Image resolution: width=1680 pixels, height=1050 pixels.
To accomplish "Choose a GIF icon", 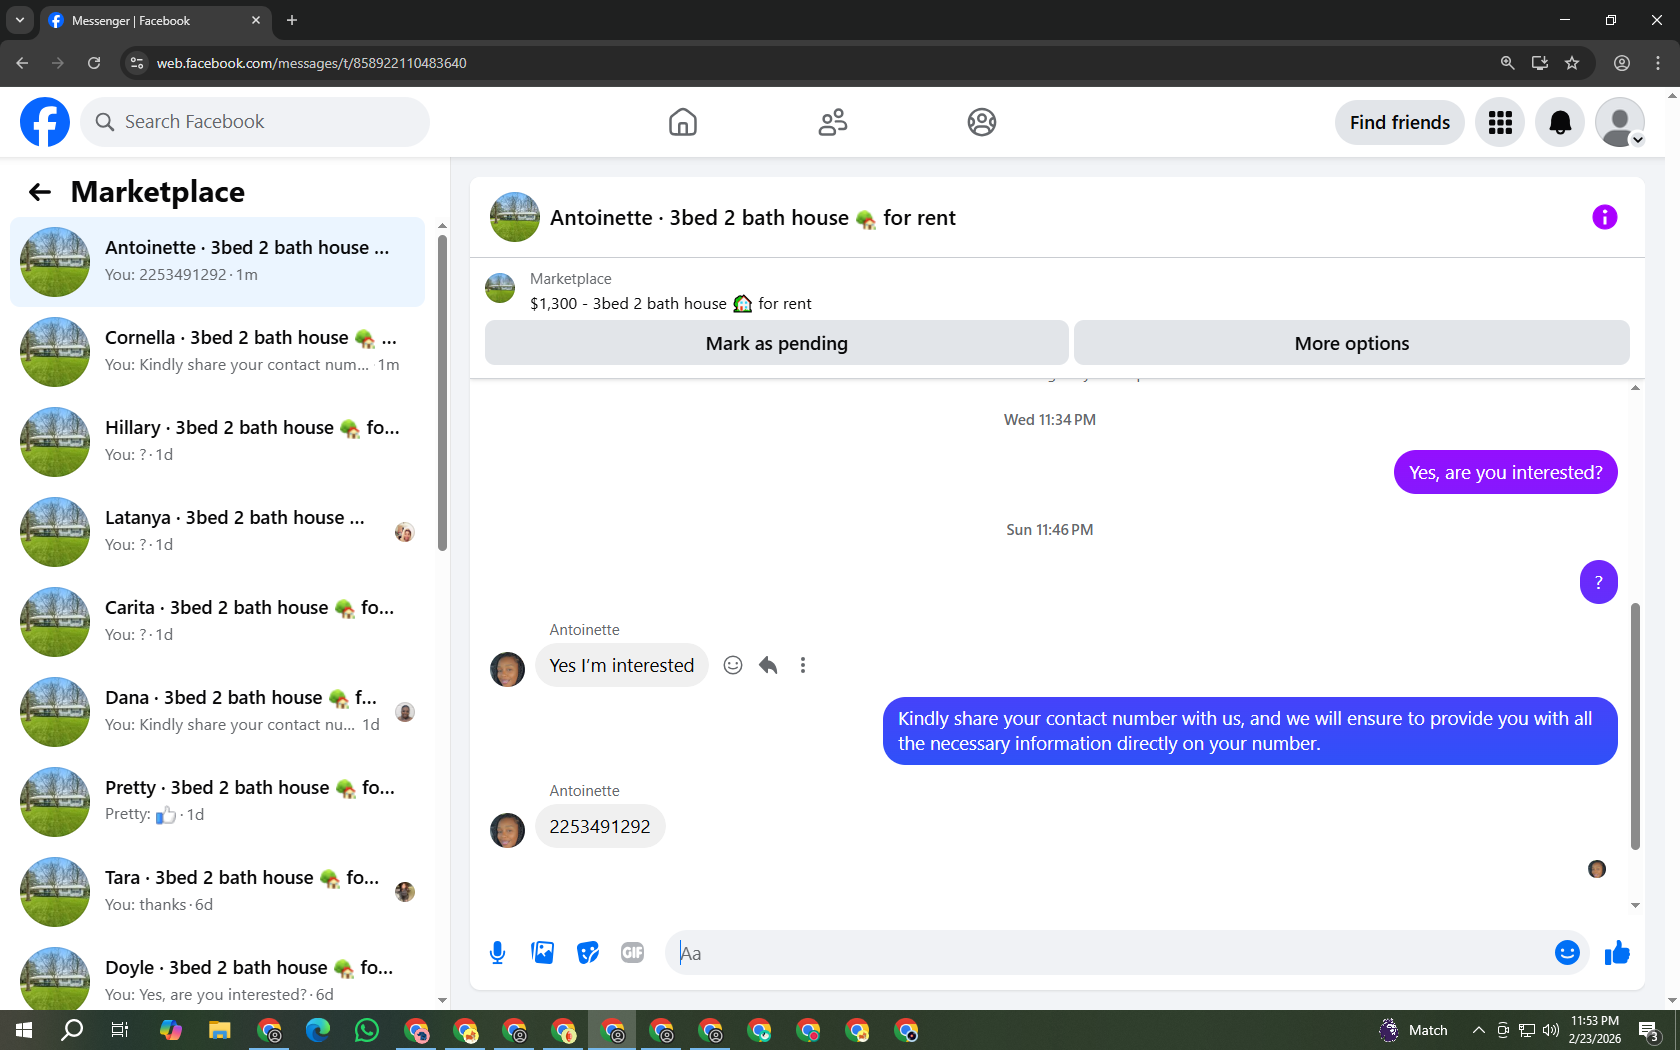I will (x=633, y=953).
